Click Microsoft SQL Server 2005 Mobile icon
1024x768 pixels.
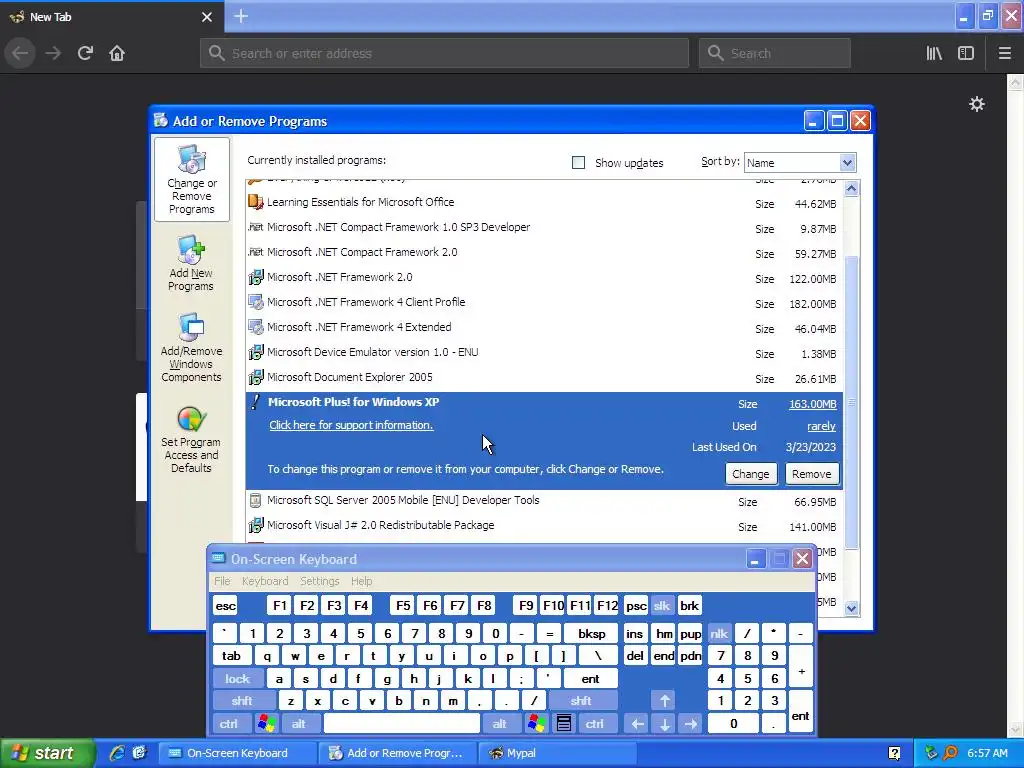[x=255, y=500]
